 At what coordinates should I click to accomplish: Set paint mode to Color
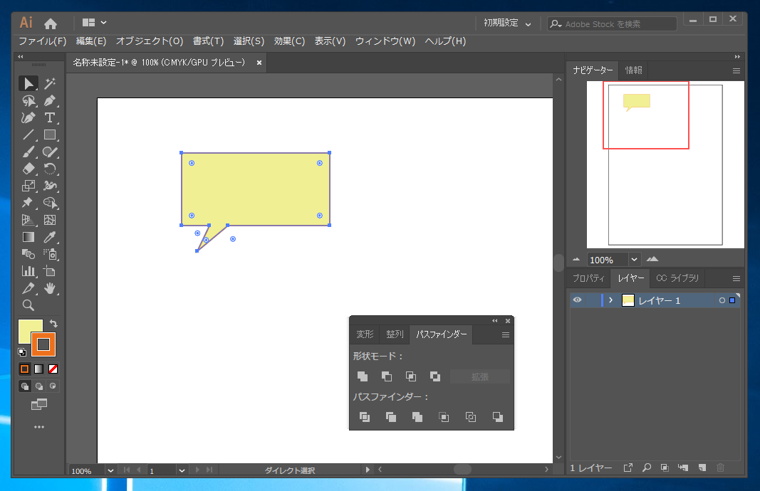[x=24, y=369]
